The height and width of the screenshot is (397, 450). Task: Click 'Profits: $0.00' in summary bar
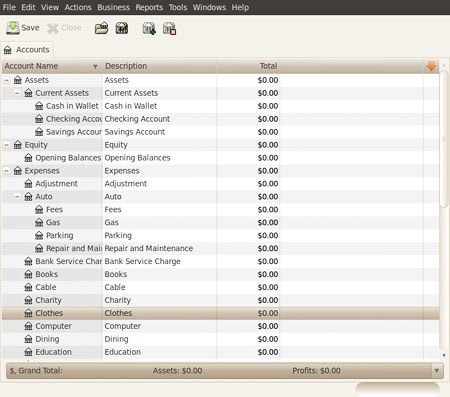coord(316,371)
